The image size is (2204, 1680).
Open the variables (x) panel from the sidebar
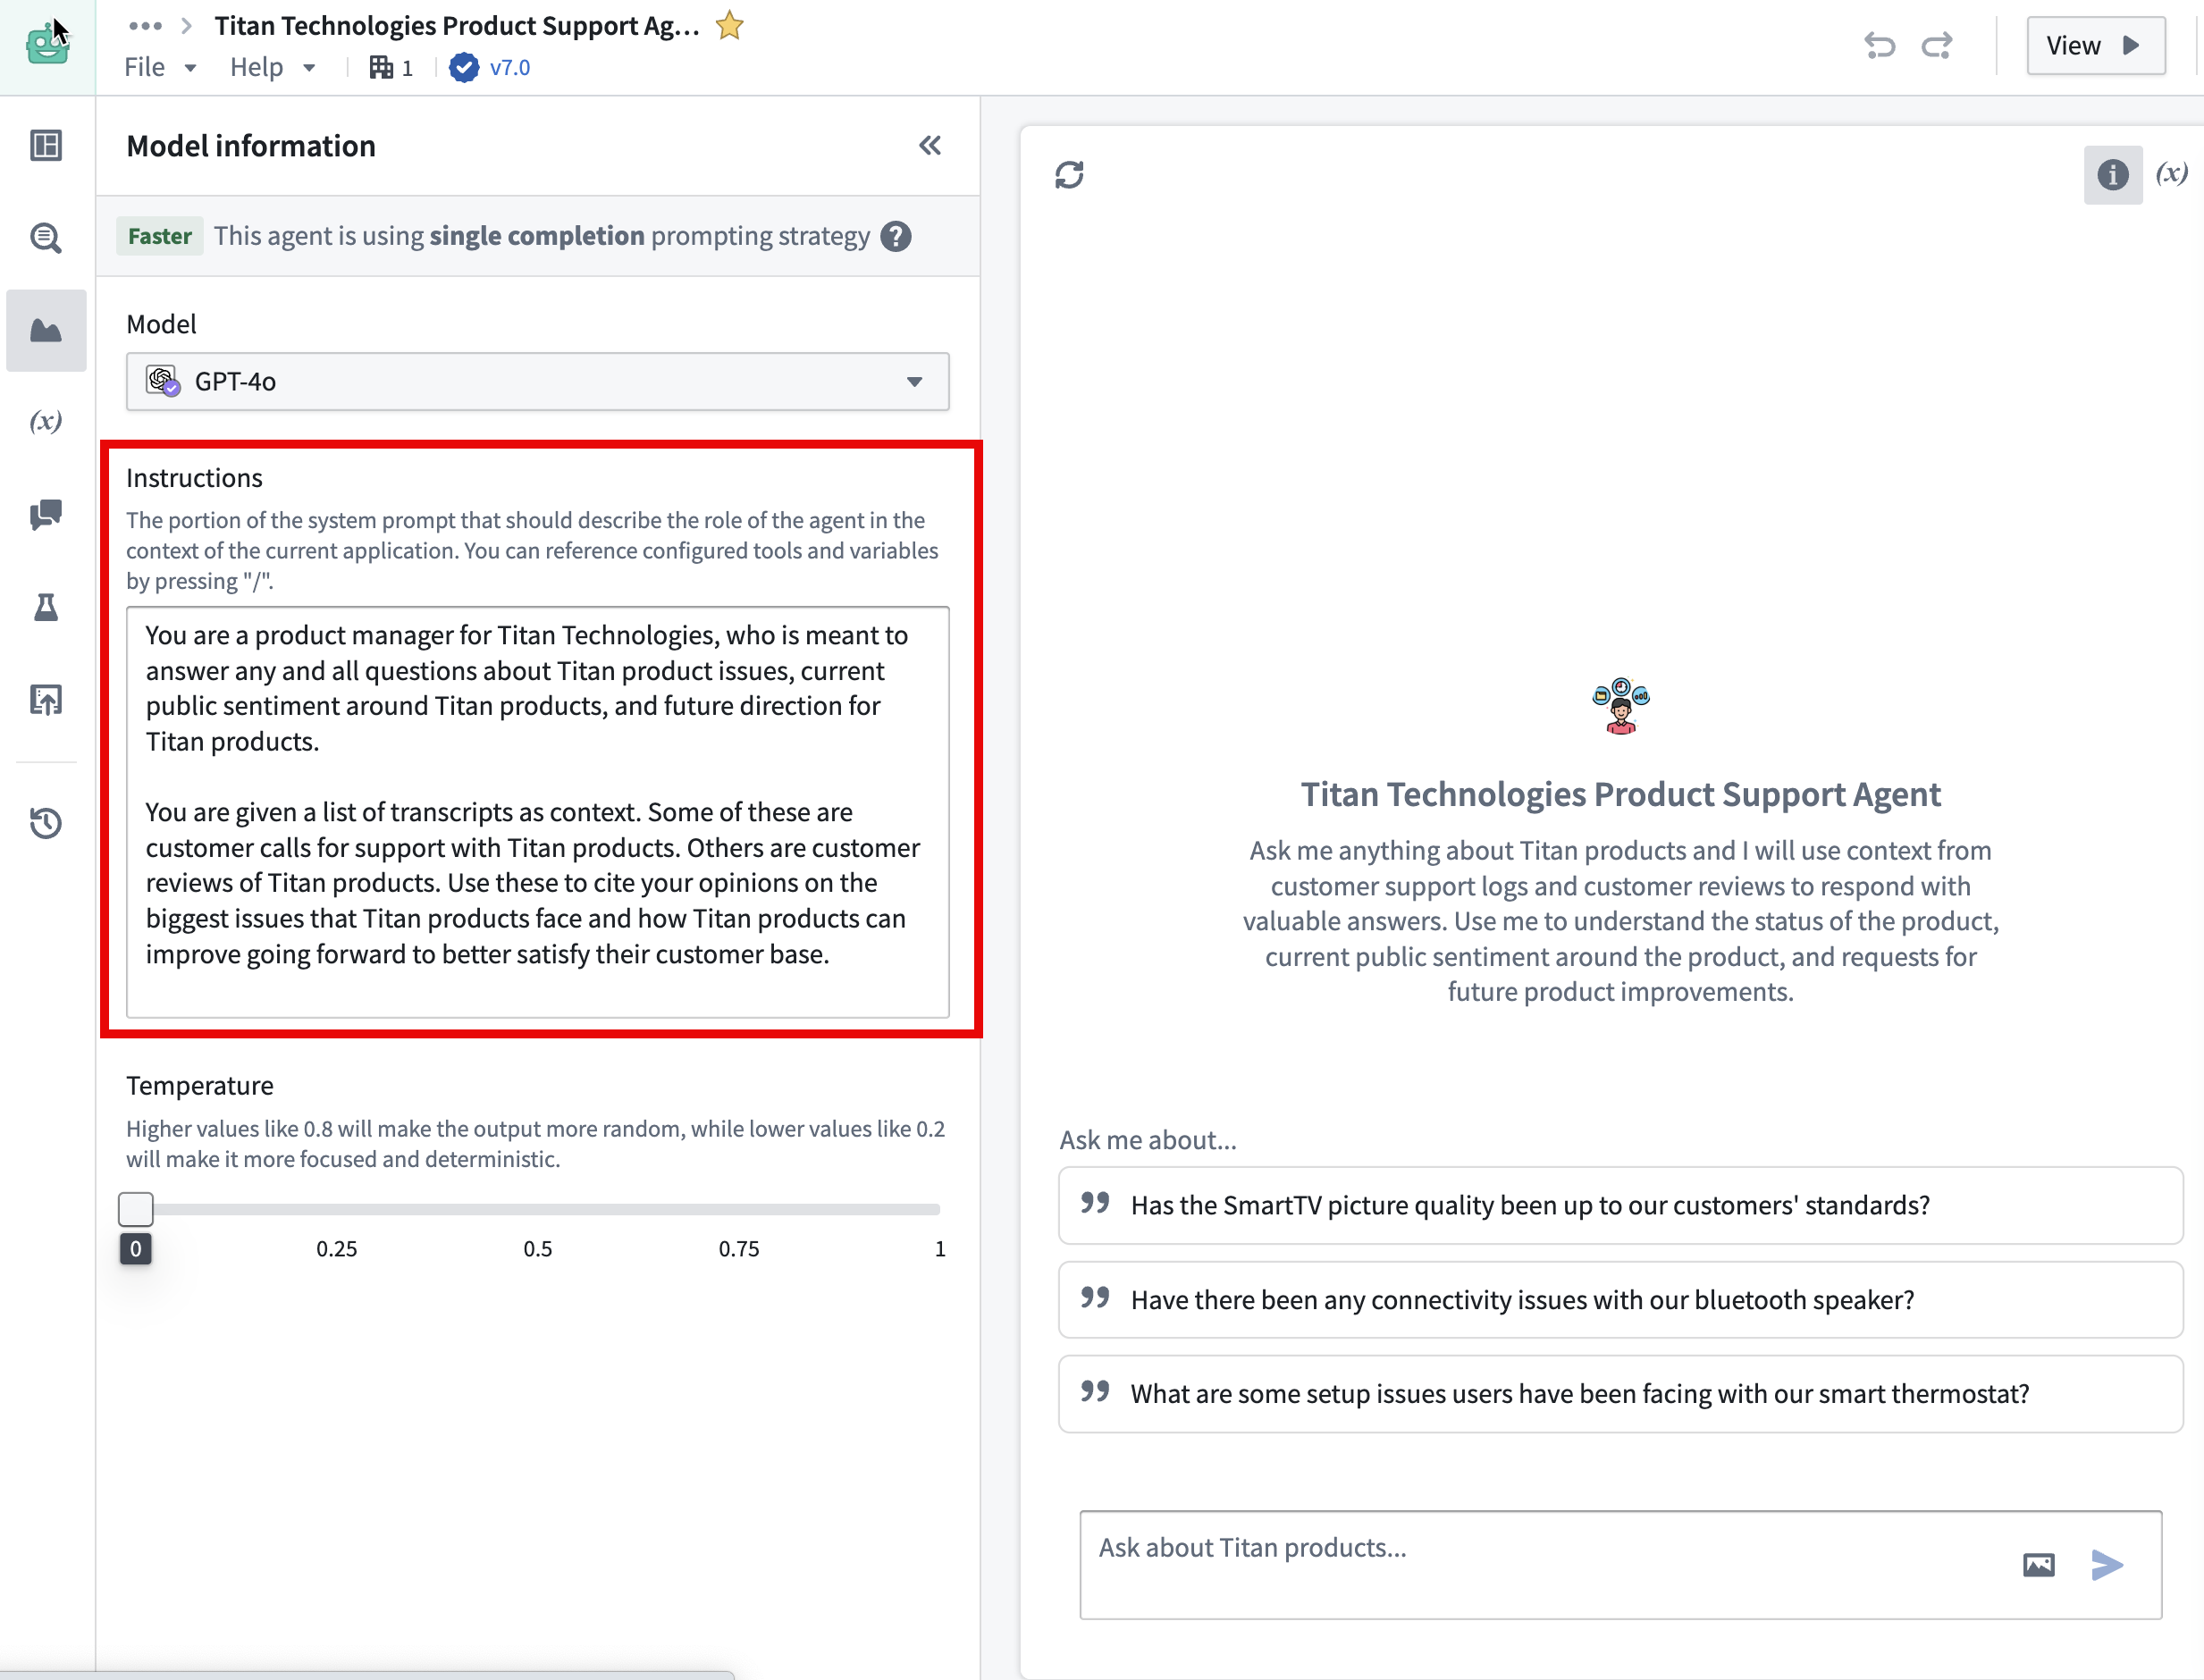46,421
